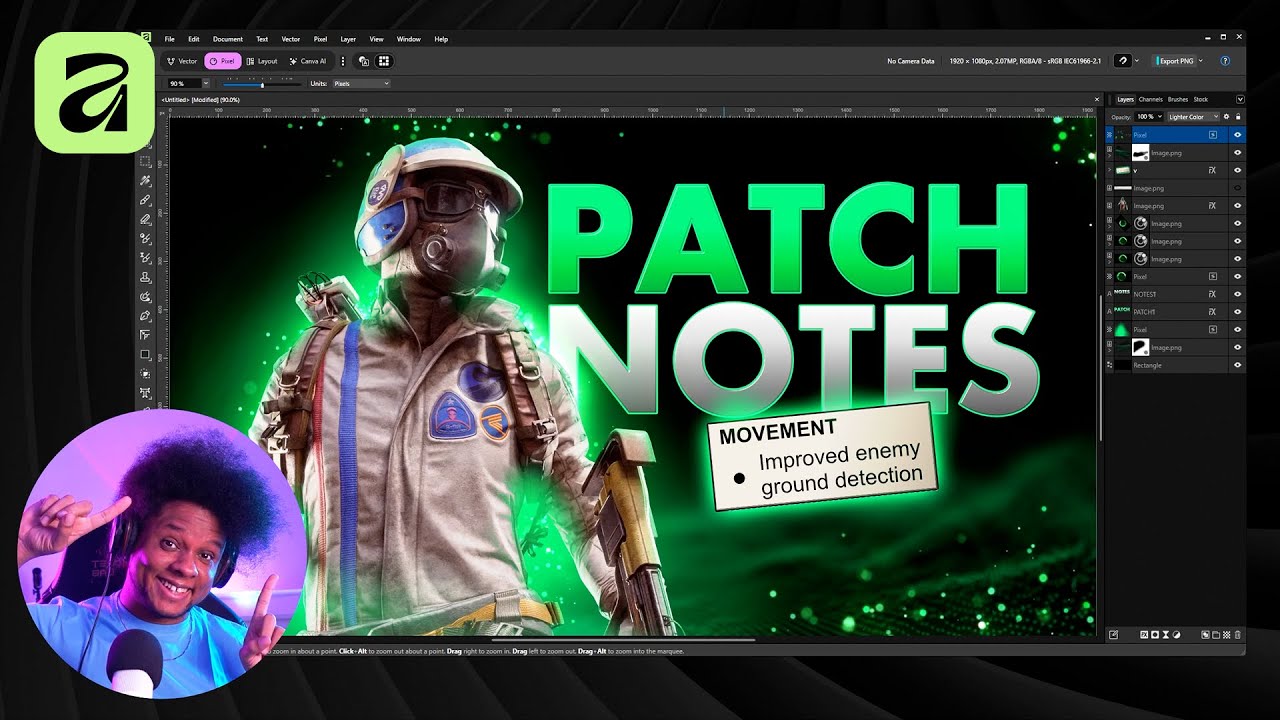1280x720 pixels.
Task: Click the FX icon on NOTEST layer
Action: point(1212,294)
